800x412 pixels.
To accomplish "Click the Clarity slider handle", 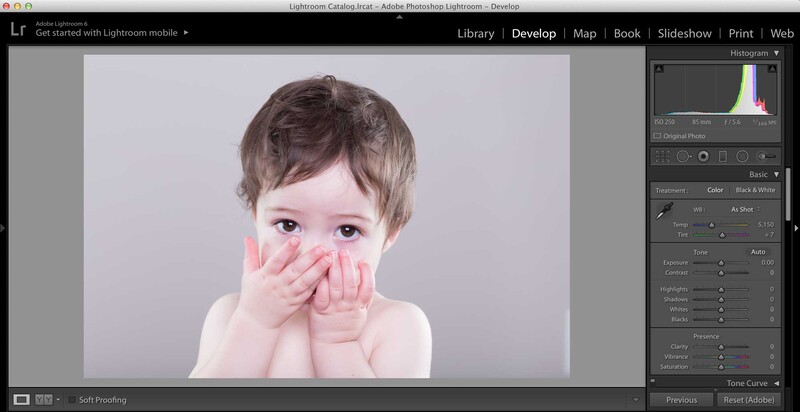I will coord(721,347).
